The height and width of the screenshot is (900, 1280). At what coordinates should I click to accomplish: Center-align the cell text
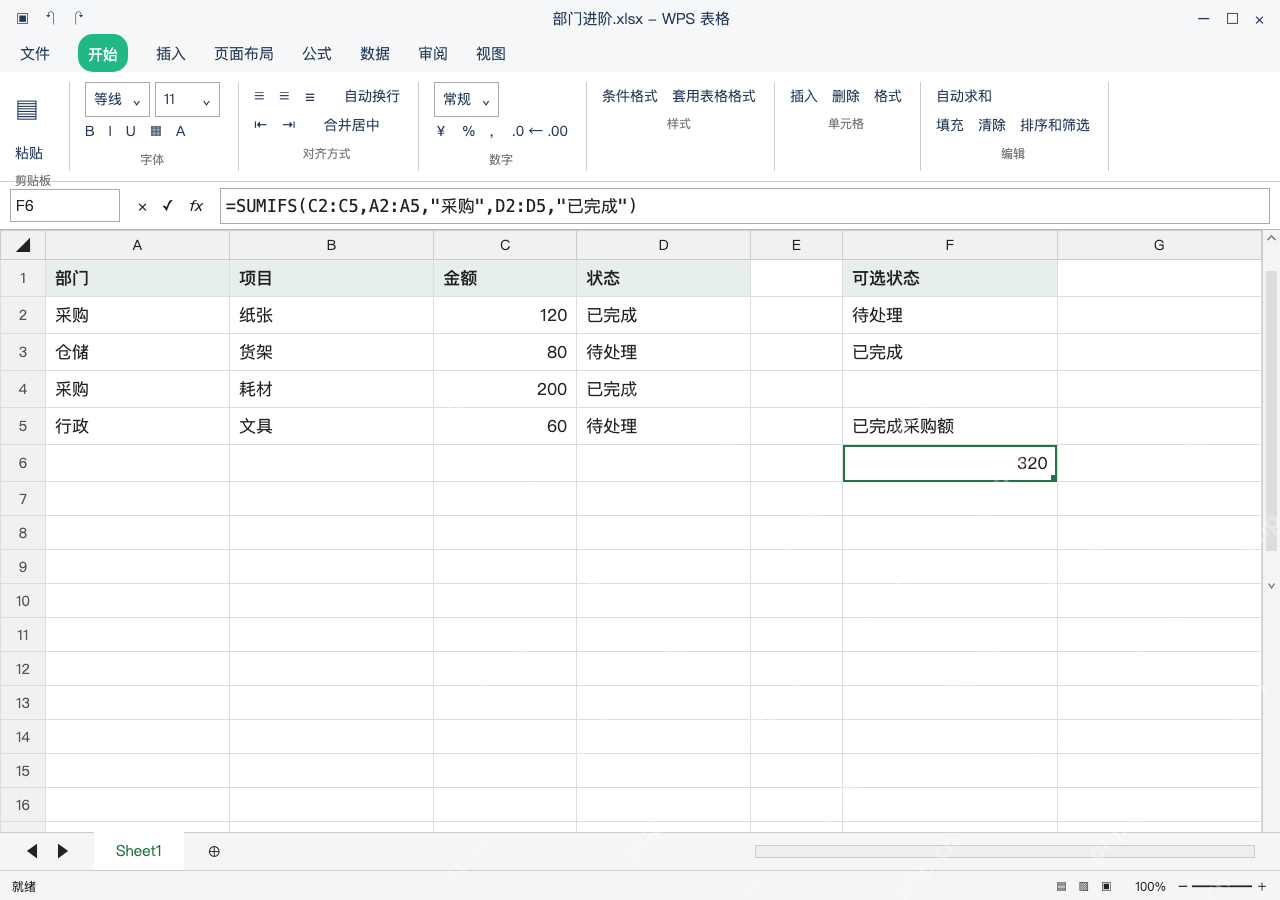click(x=284, y=96)
